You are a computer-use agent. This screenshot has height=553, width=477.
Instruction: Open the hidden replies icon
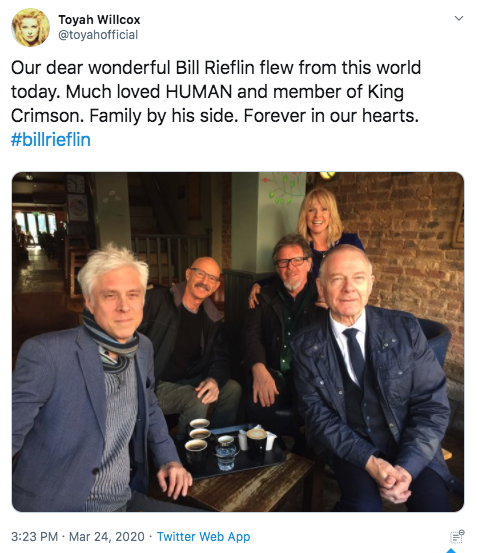(x=457, y=537)
